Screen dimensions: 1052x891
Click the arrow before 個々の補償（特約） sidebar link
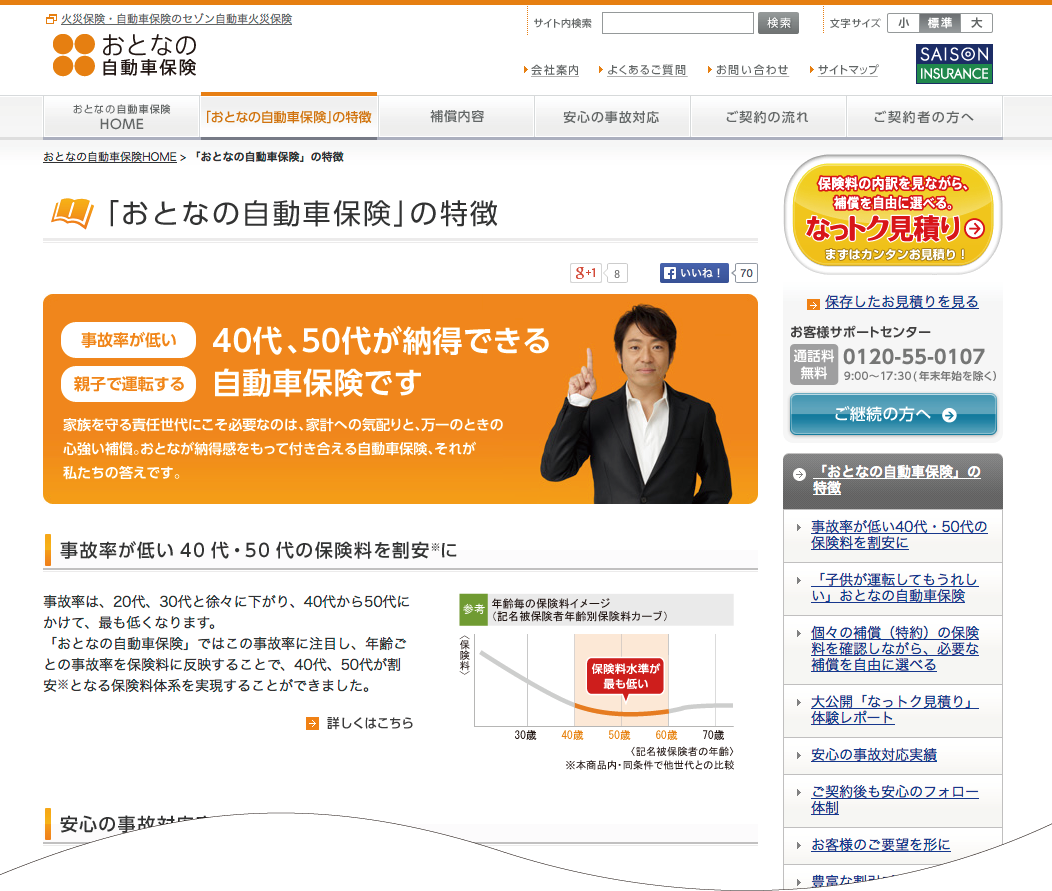(798, 633)
